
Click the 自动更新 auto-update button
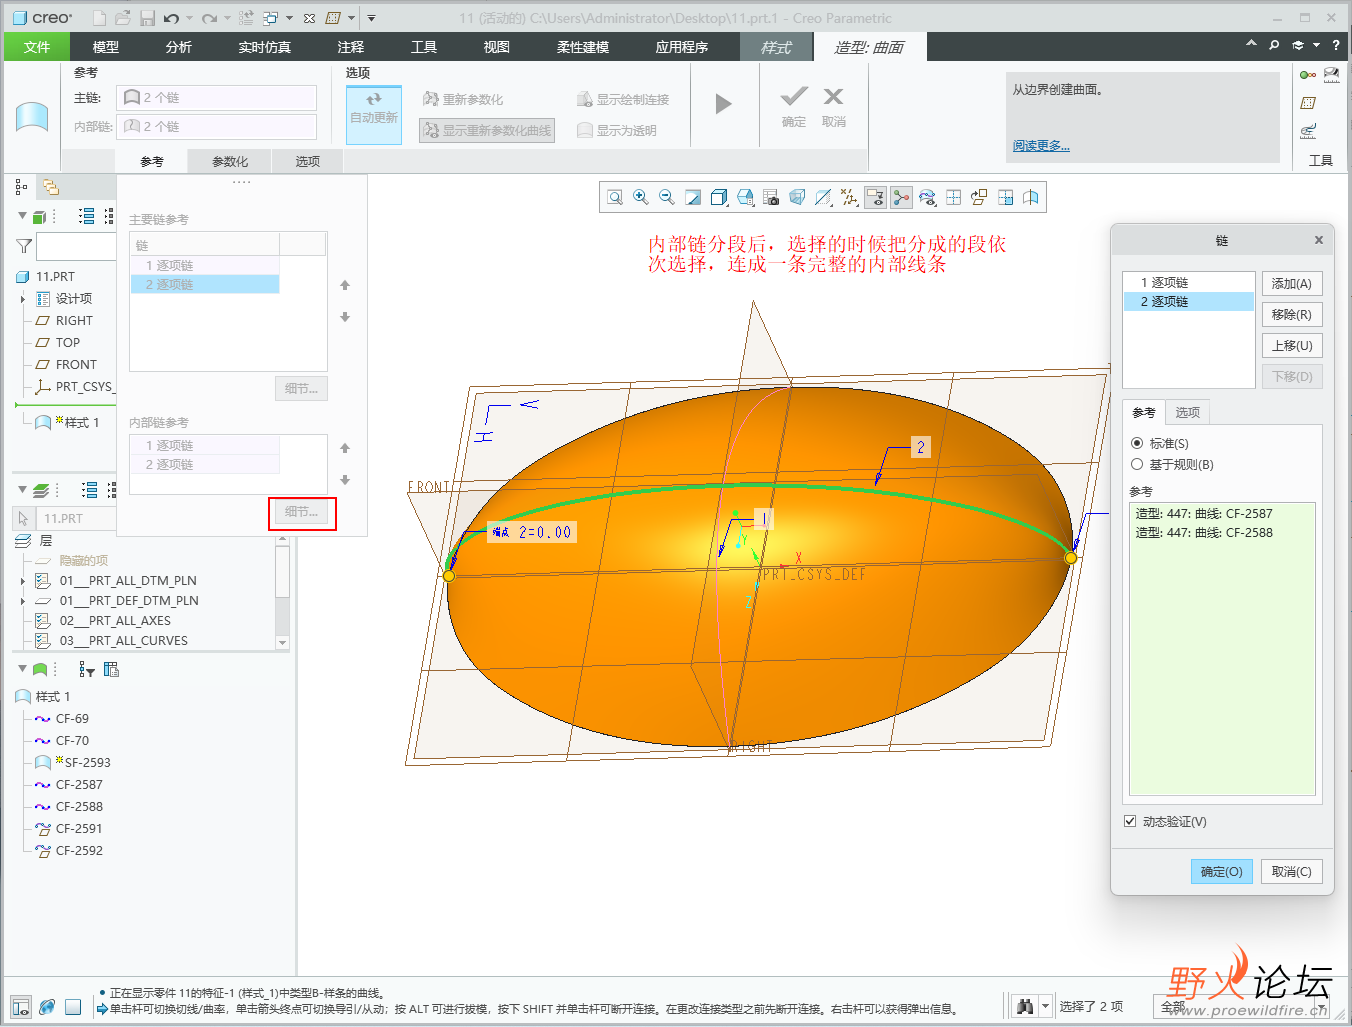click(374, 114)
